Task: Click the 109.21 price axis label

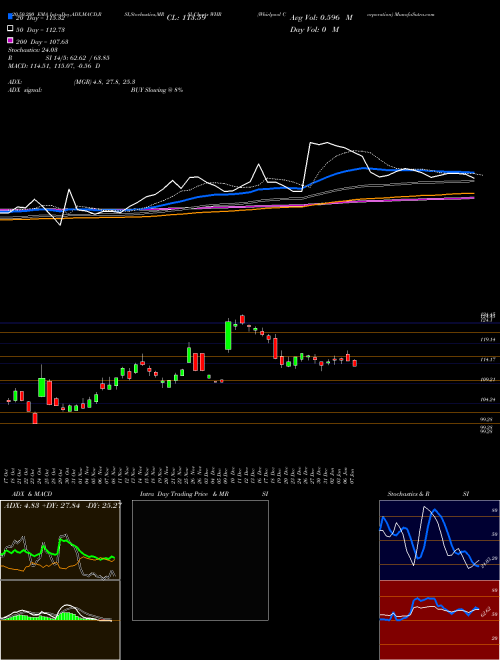Action: coord(487,379)
